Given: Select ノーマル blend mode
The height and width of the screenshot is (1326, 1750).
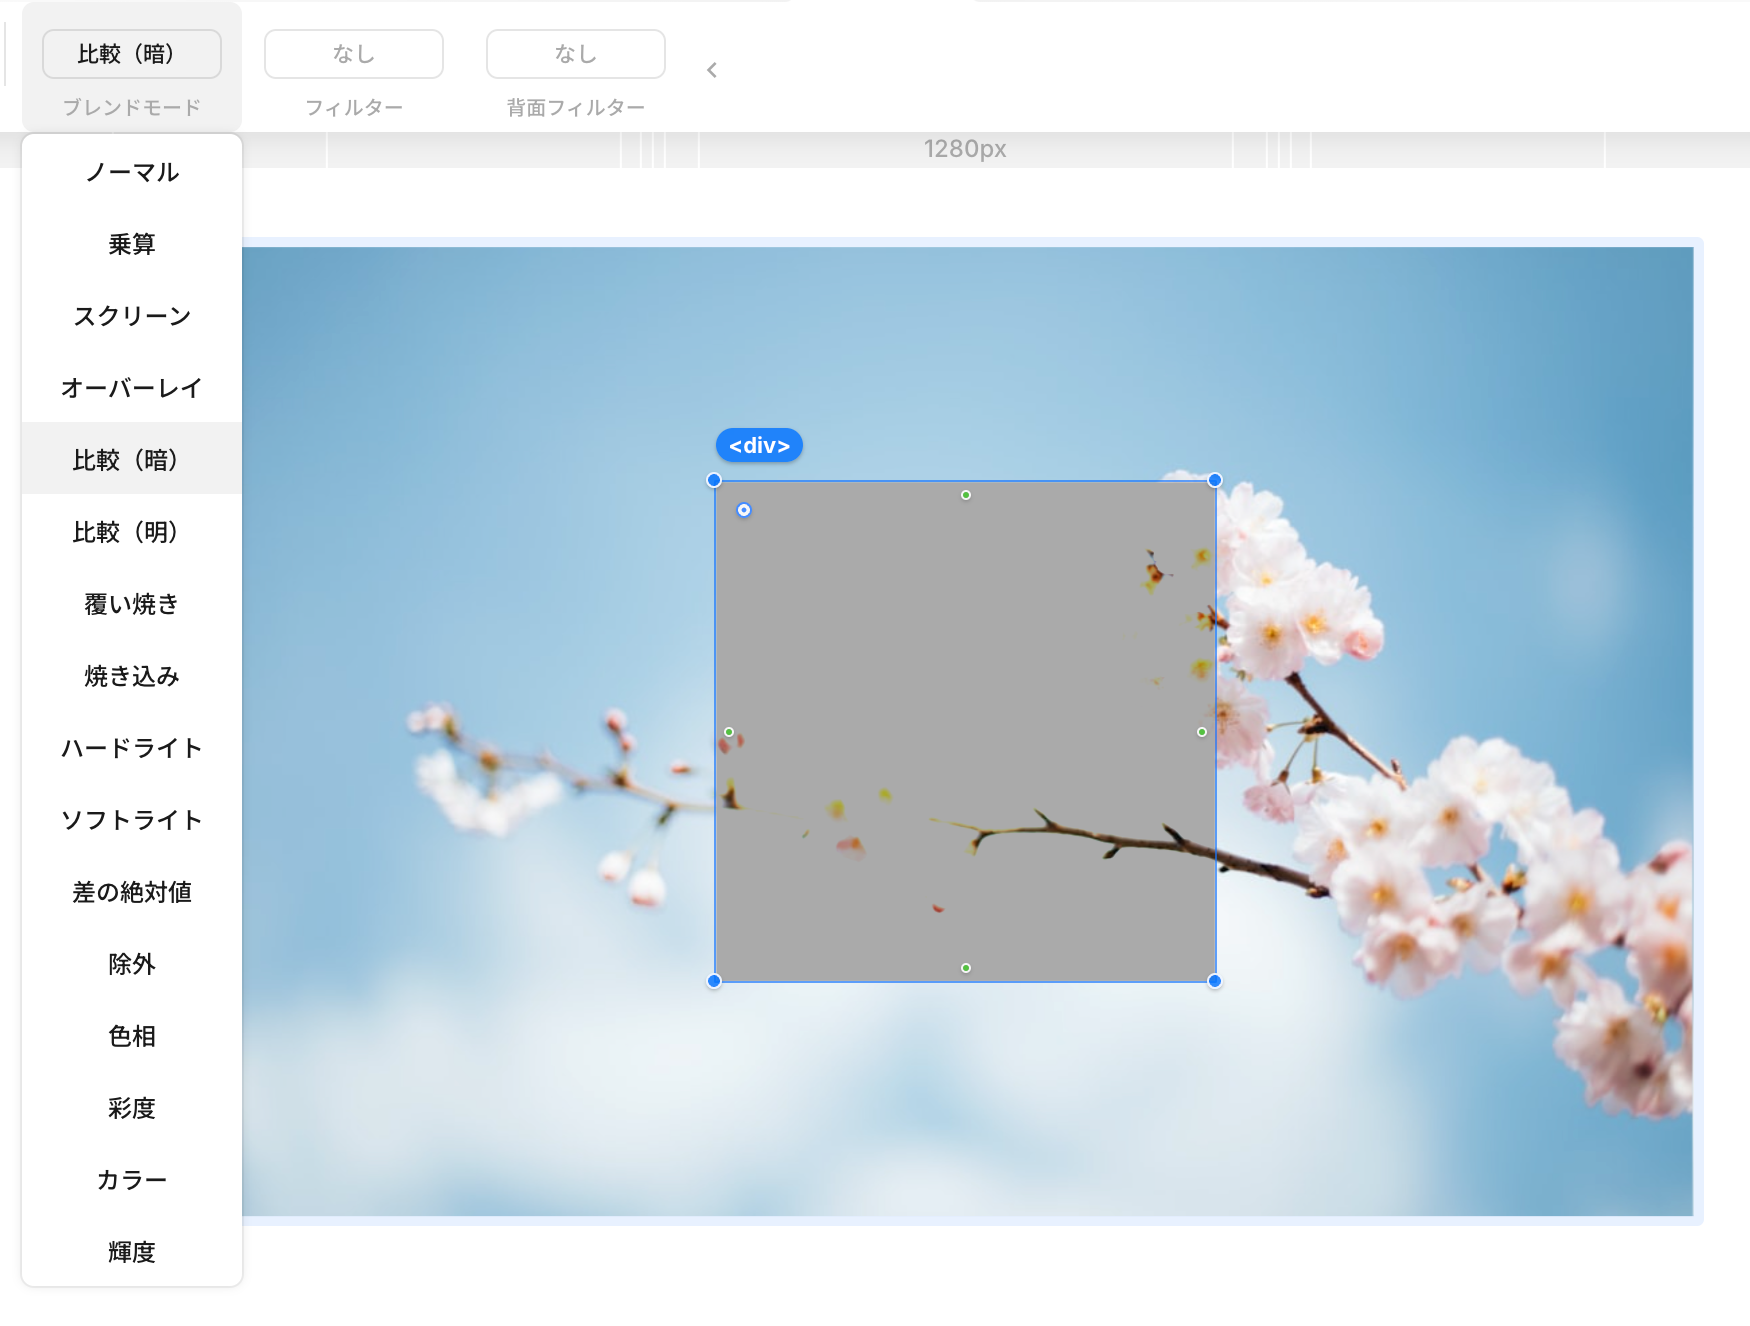Looking at the screenshot, I should [x=132, y=172].
